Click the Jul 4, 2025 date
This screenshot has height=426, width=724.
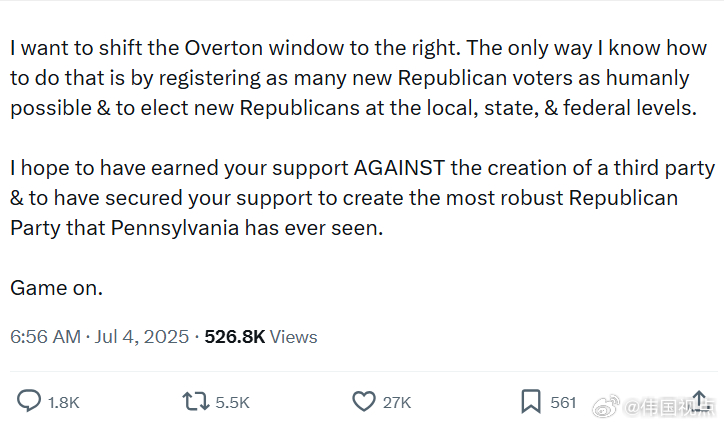click(x=142, y=336)
